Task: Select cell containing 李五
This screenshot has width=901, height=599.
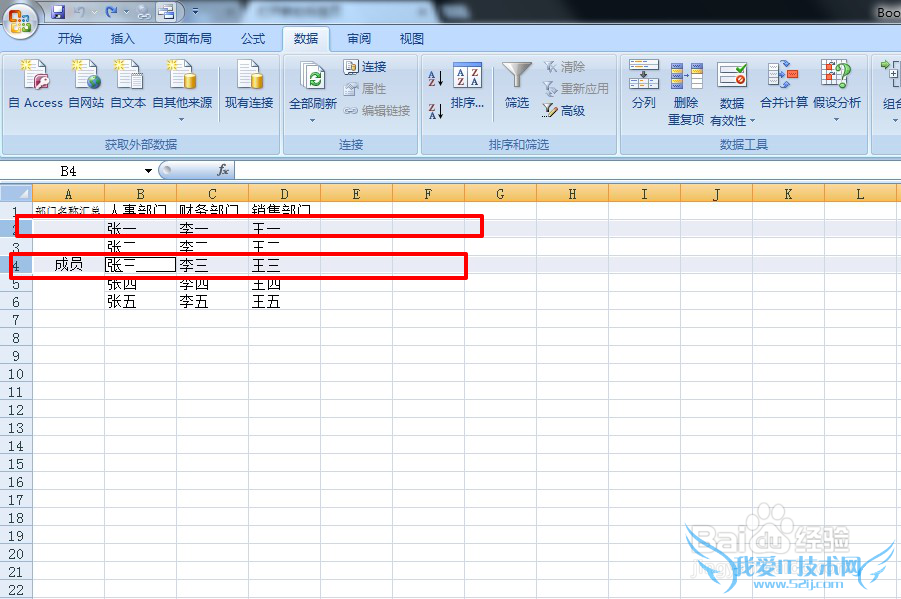Action: point(212,301)
